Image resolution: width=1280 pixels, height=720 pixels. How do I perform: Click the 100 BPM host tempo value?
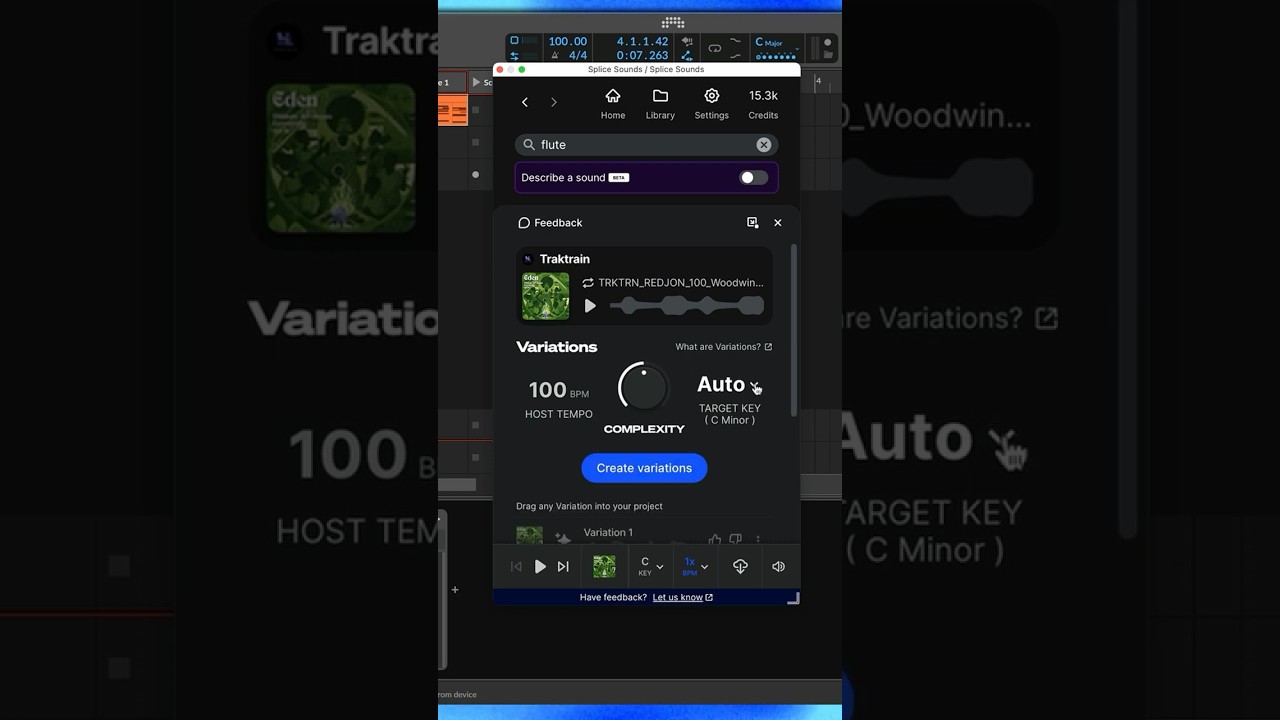[559, 390]
